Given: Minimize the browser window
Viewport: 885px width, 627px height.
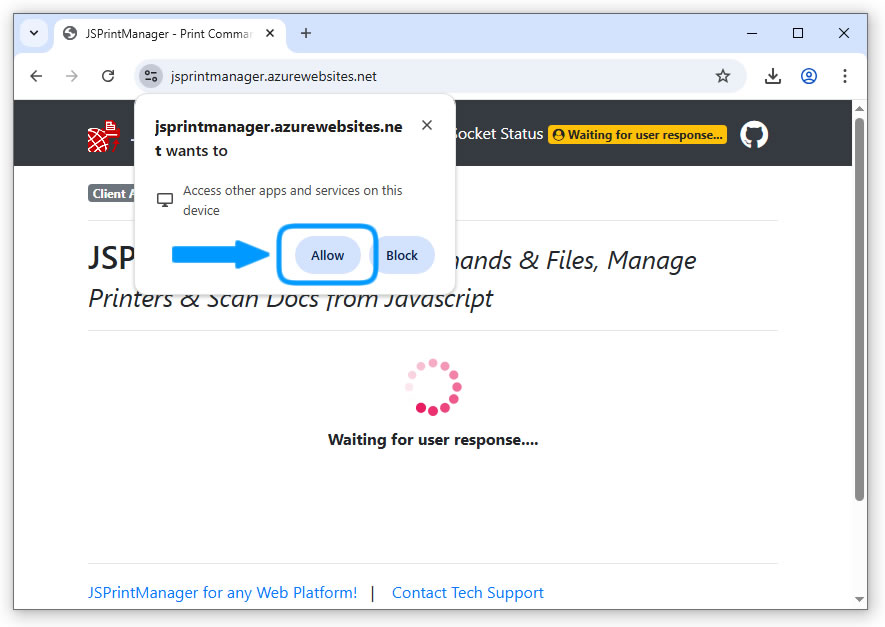Looking at the screenshot, I should click(752, 33).
